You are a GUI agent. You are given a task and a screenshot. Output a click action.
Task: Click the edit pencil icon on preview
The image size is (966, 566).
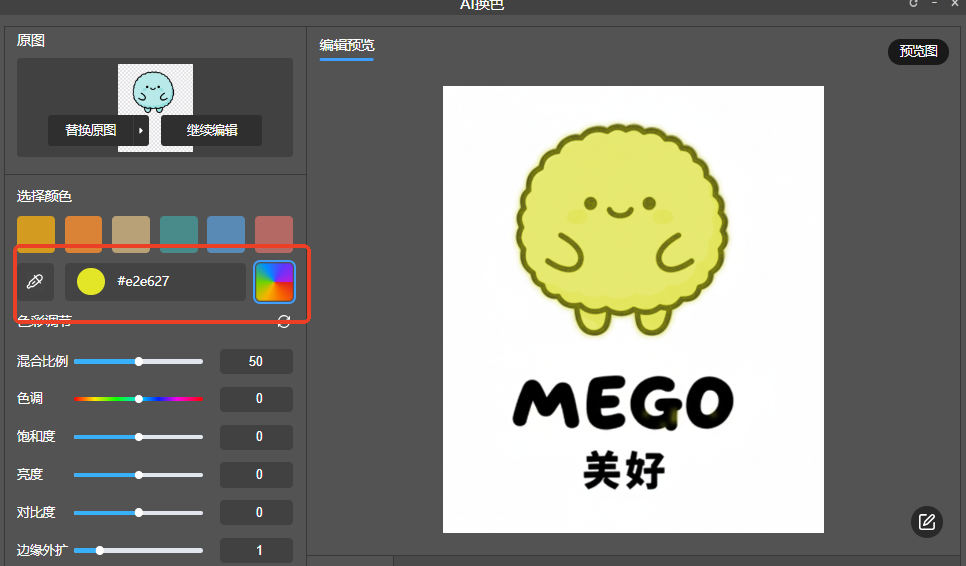(926, 521)
